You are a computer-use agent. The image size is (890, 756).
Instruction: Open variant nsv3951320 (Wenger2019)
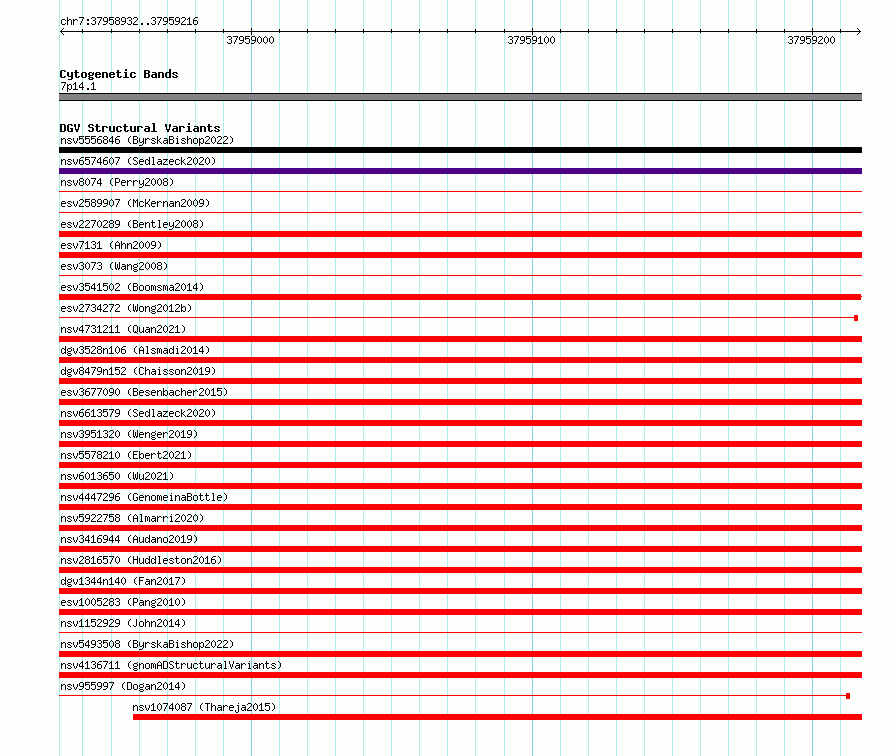(x=129, y=434)
